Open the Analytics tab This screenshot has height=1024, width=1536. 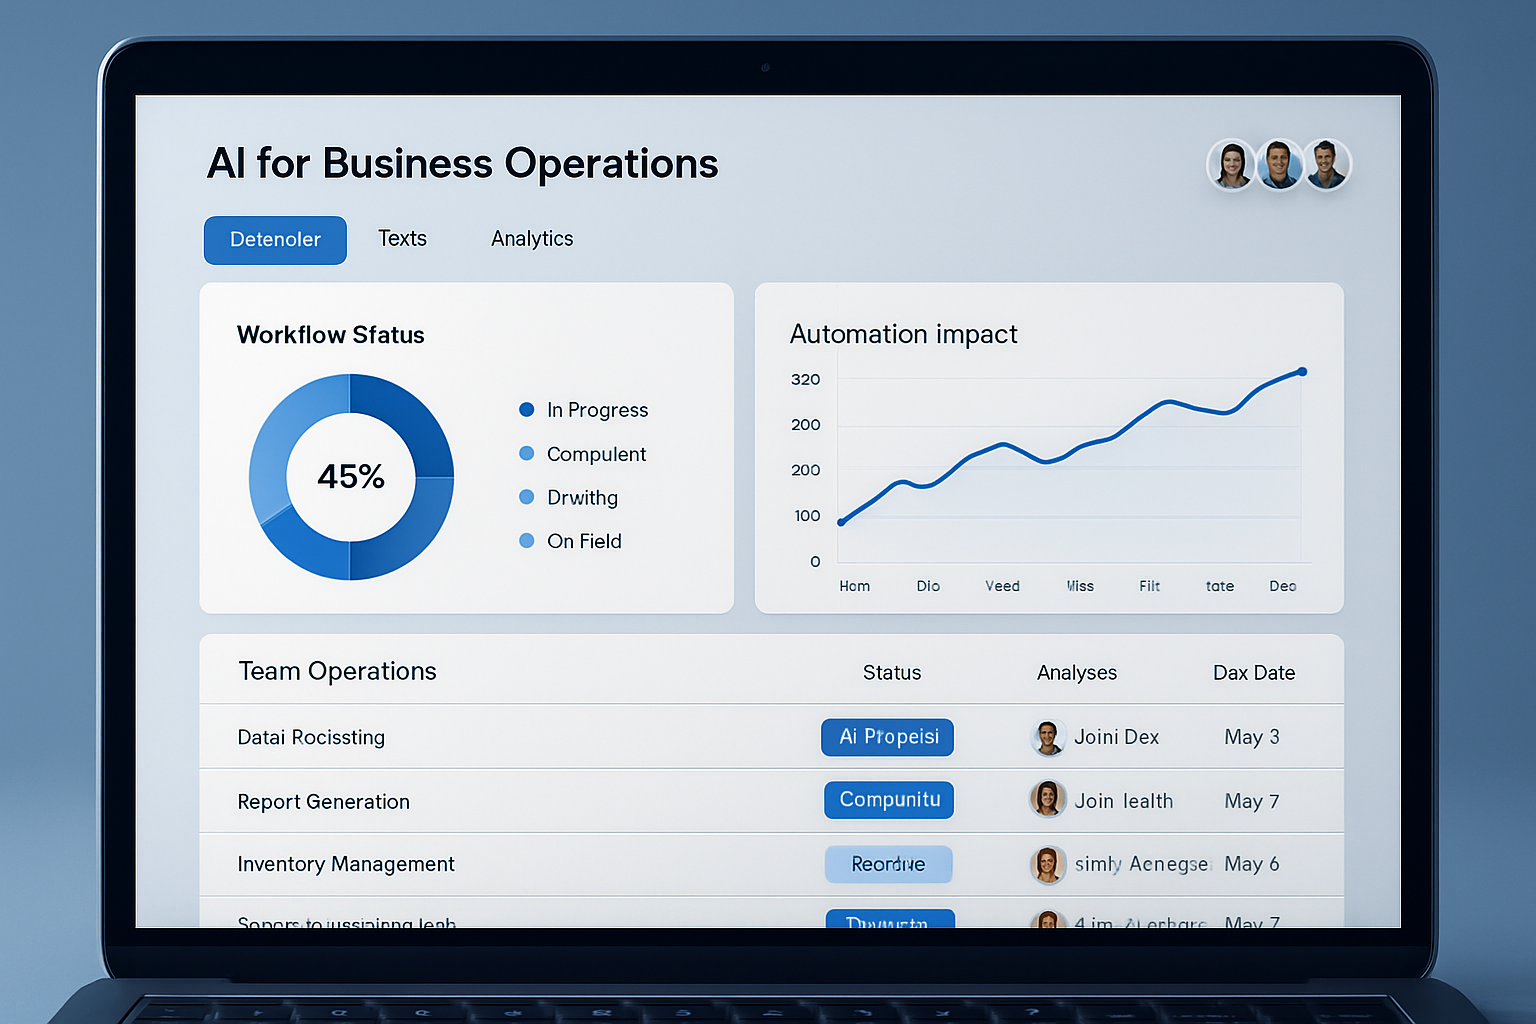coord(532,239)
